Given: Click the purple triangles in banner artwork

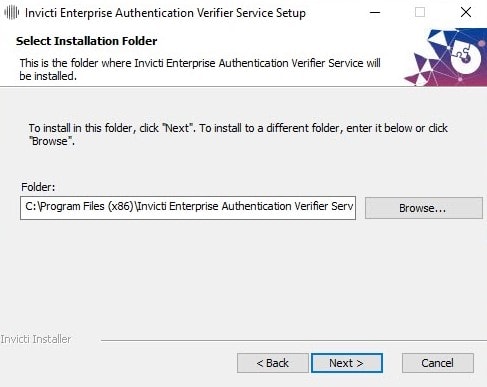Looking at the screenshot, I should (421, 69).
